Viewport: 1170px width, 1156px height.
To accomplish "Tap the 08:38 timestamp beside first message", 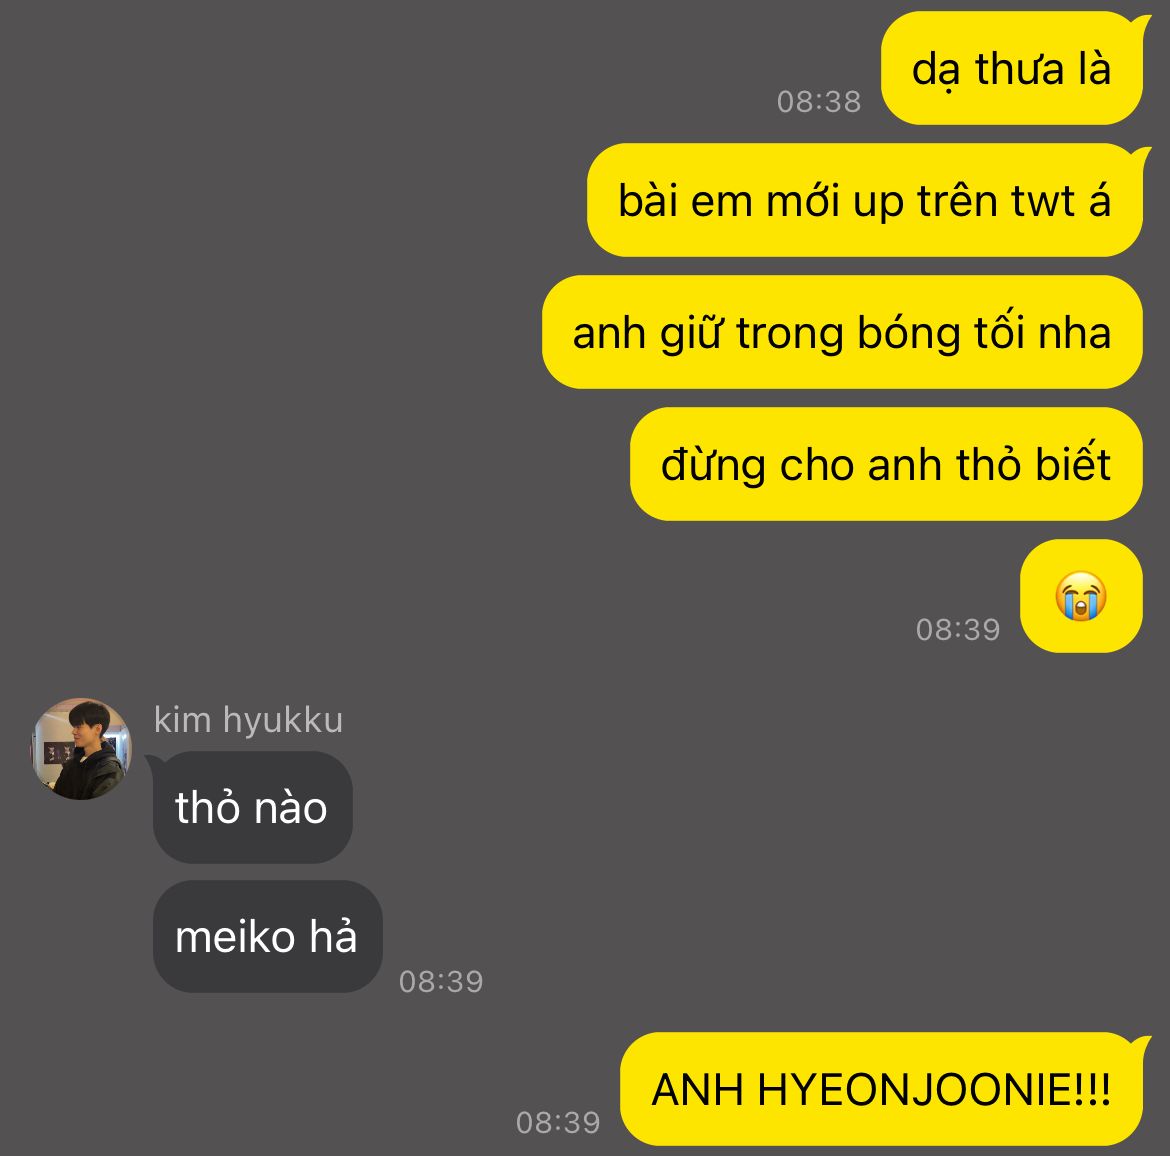I will pyautogui.click(x=819, y=101).
